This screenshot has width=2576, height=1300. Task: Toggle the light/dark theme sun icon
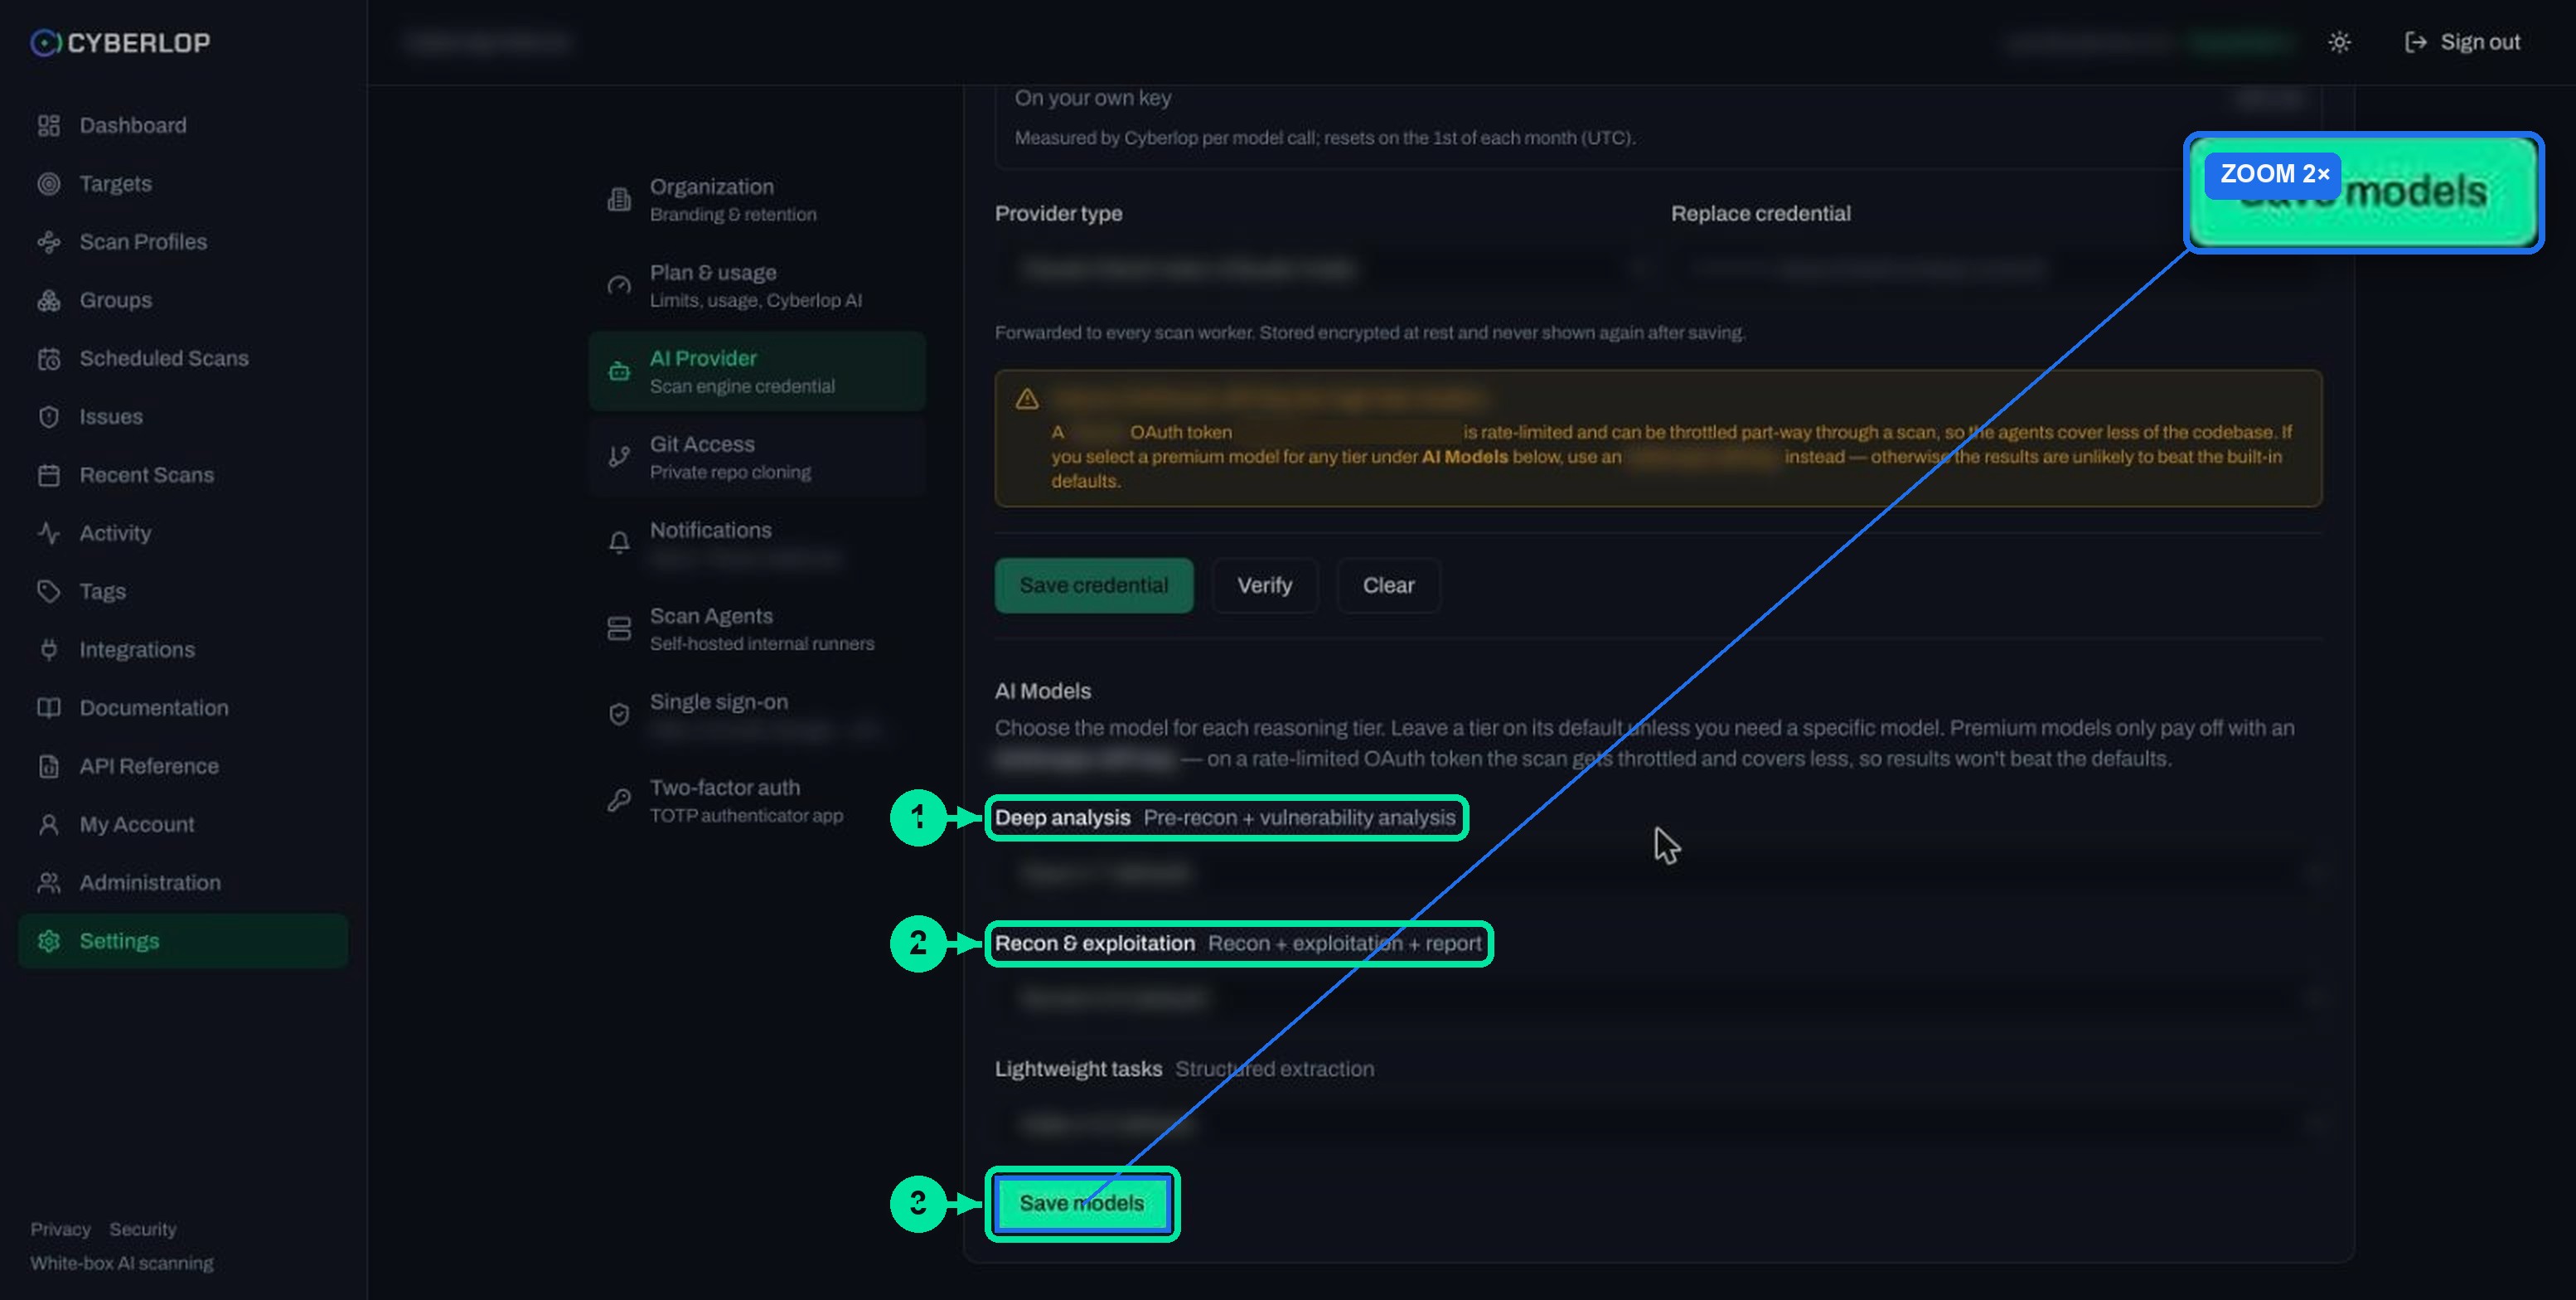pos(2338,42)
